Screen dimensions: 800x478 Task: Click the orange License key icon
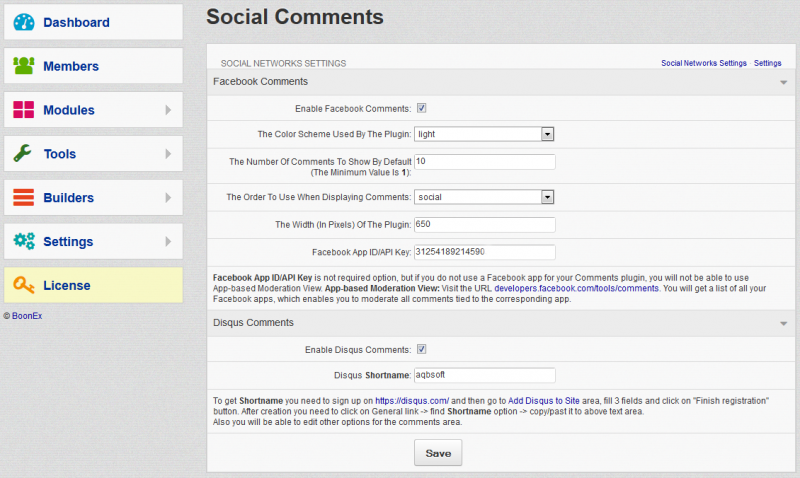pyautogui.click(x=23, y=285)
